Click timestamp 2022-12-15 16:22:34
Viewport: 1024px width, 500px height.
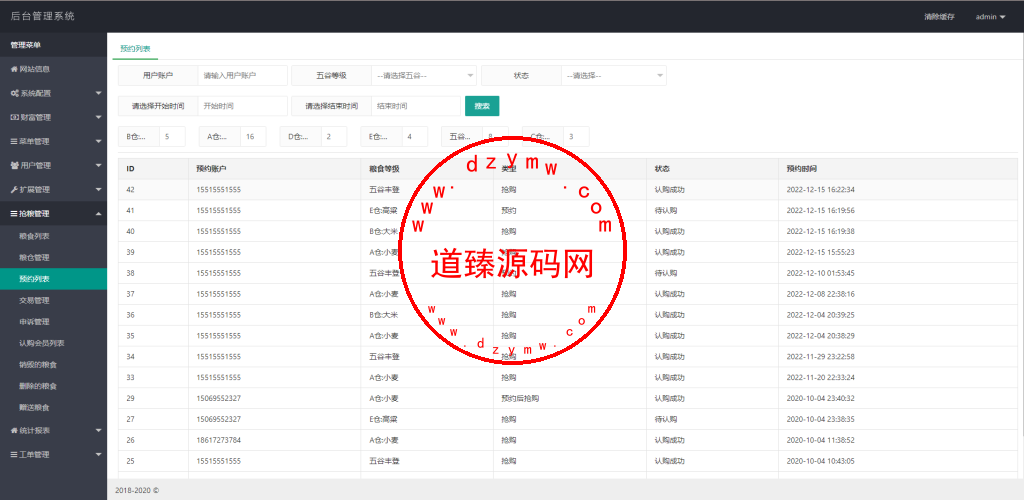pos(820,190)
